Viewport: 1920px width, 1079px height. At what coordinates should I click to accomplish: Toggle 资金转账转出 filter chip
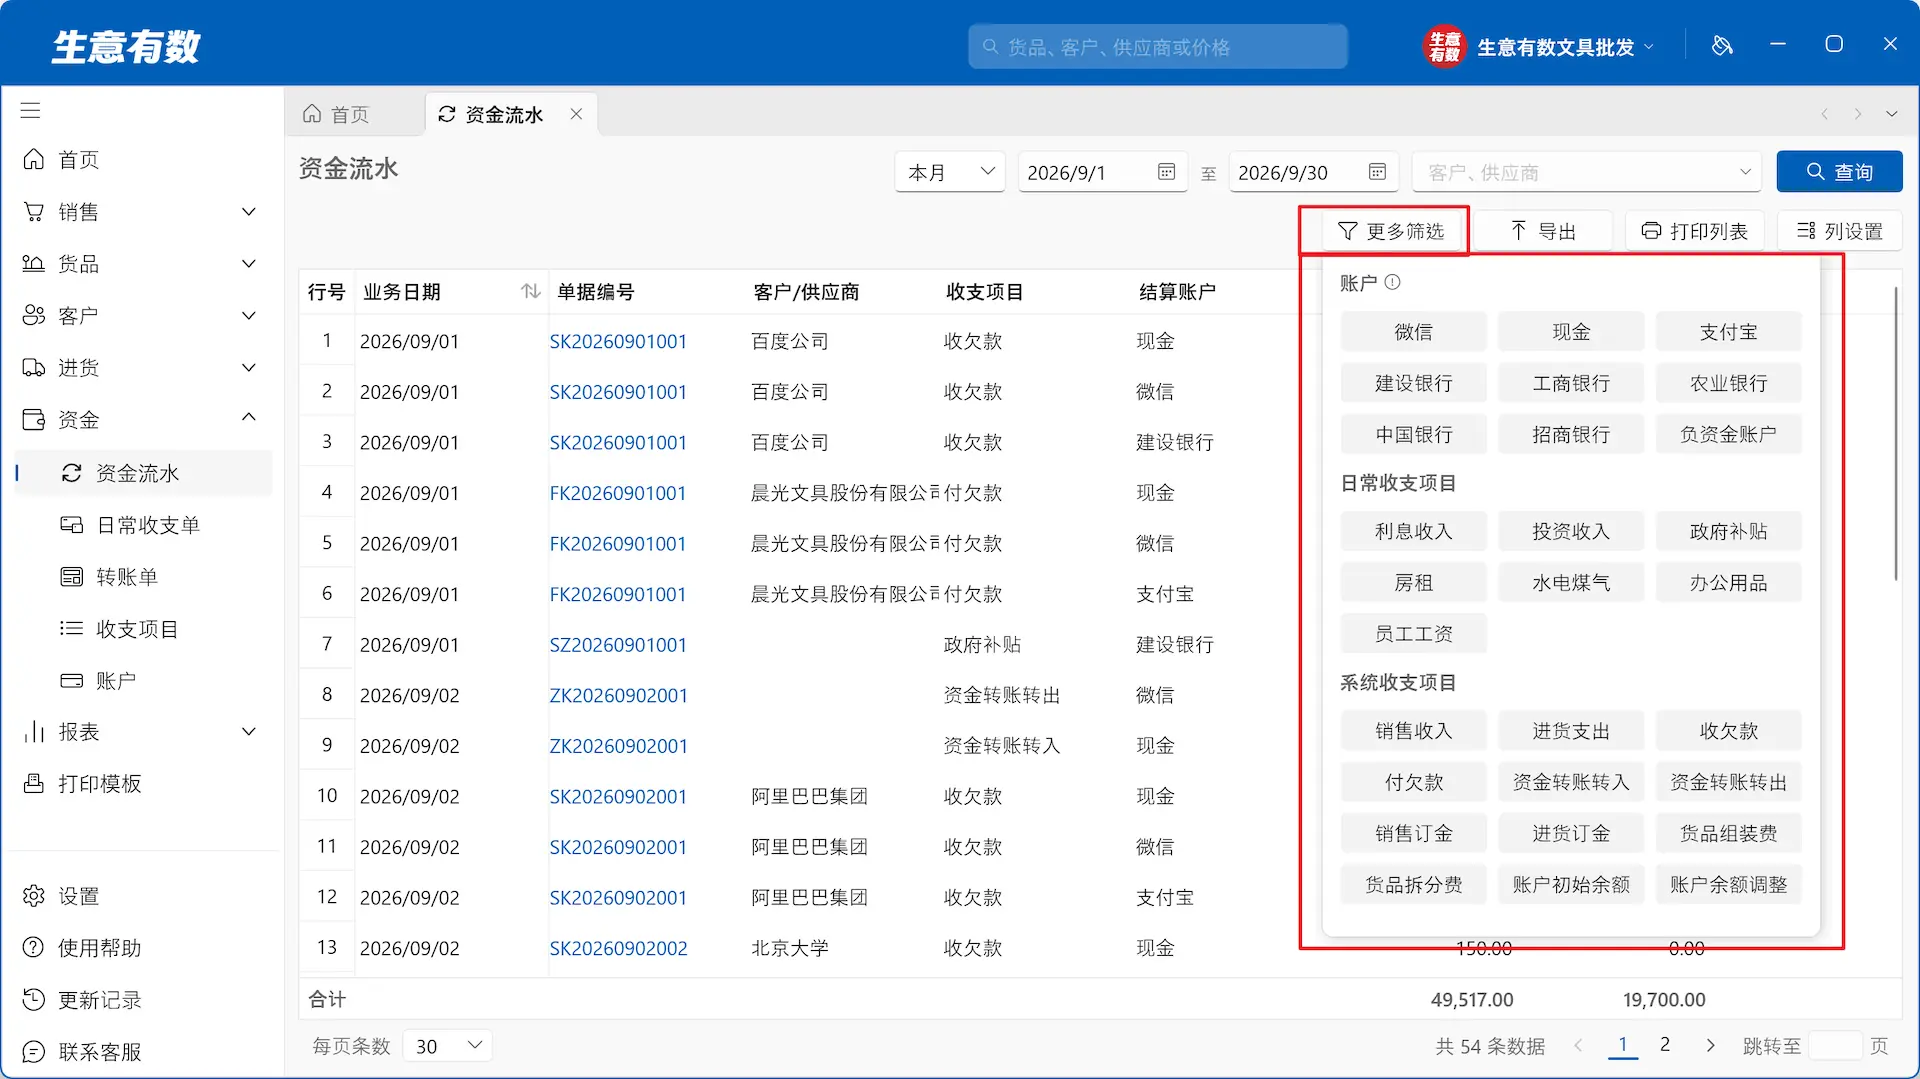point(1728,783)
